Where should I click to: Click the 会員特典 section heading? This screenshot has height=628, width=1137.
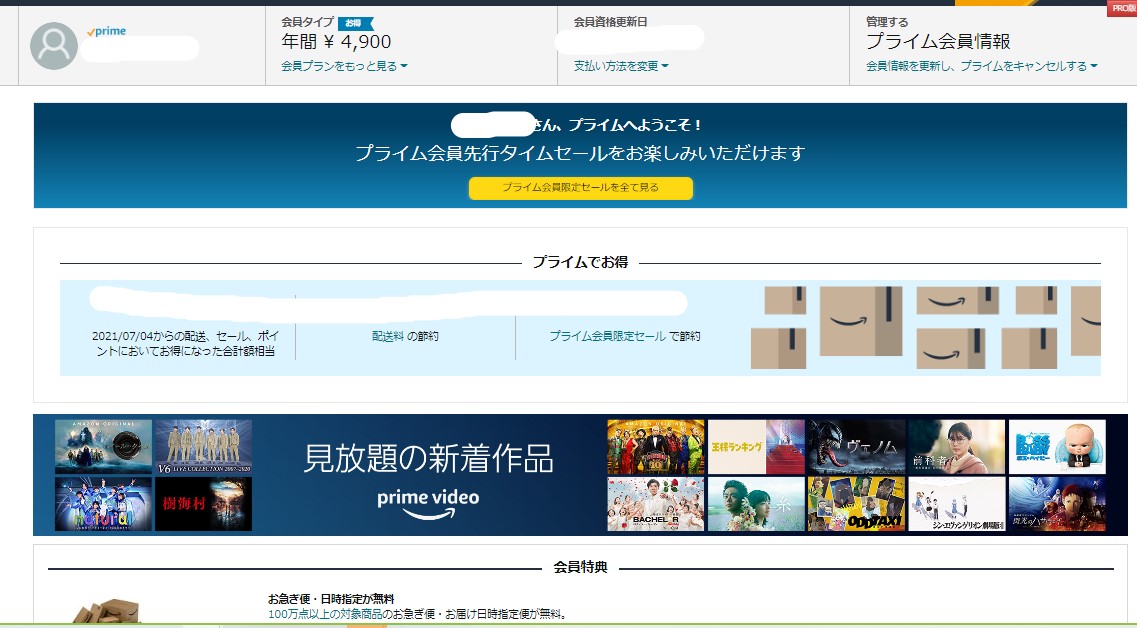tap(580, 567)
